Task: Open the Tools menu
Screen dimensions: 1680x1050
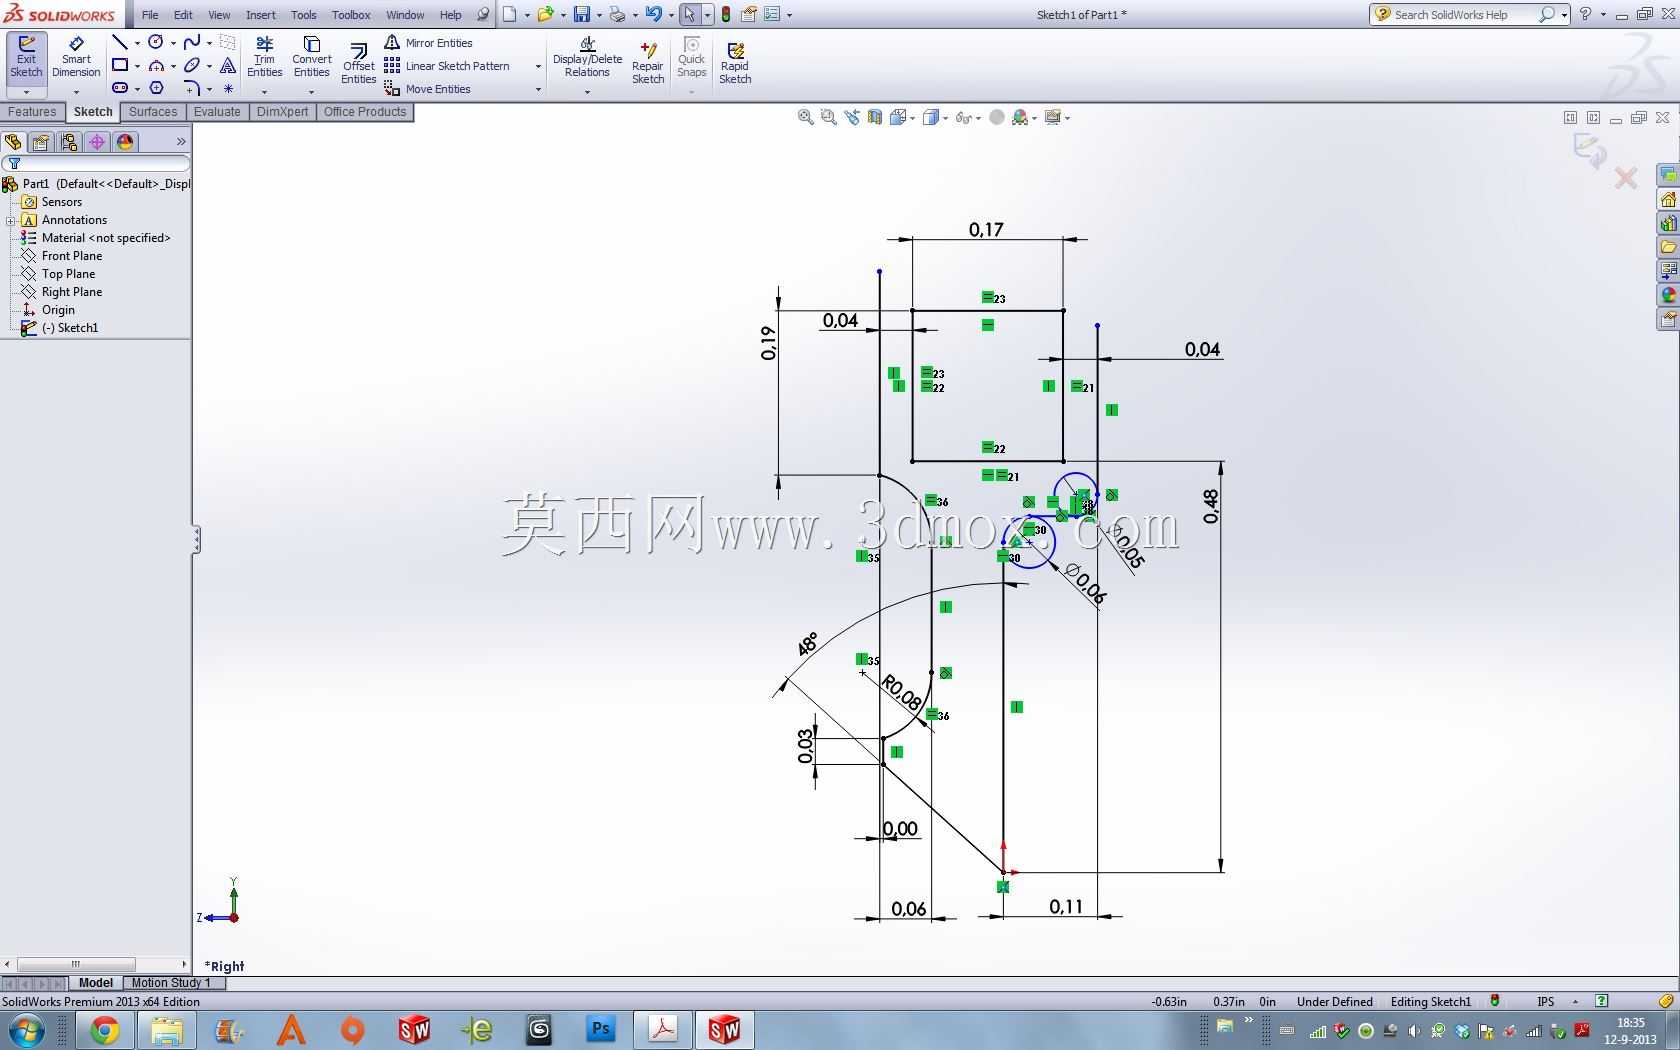Action: pyautogui.click(x=304, y=15)
